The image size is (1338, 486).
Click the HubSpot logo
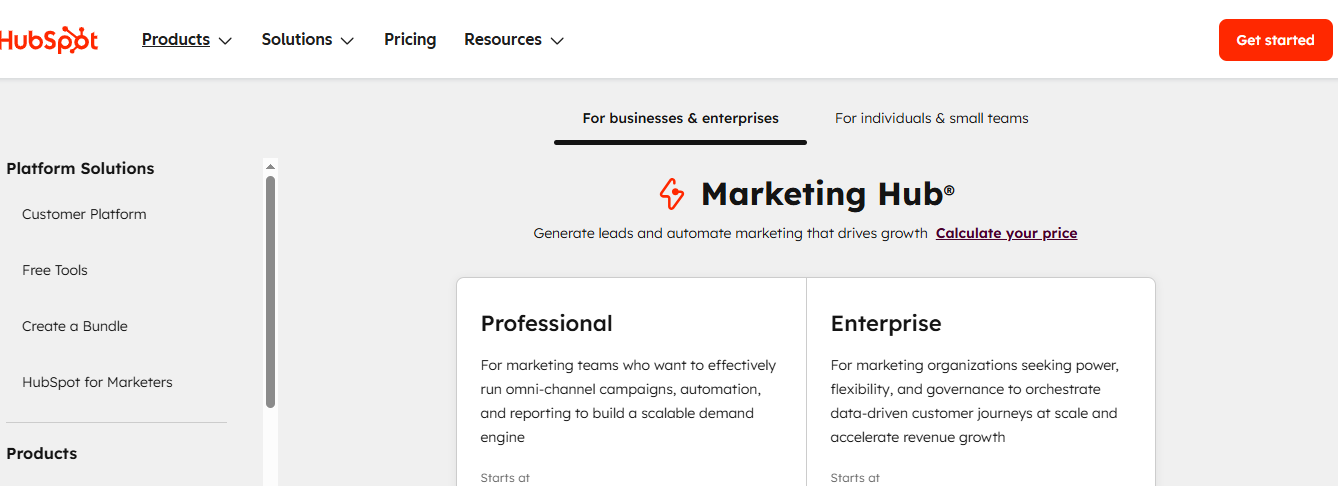[x=48, y=40]
